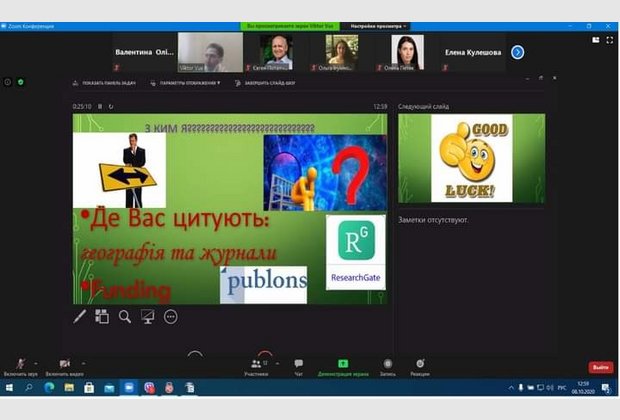
Task: Open taskbar clock and date
Action: click(583, 388)
